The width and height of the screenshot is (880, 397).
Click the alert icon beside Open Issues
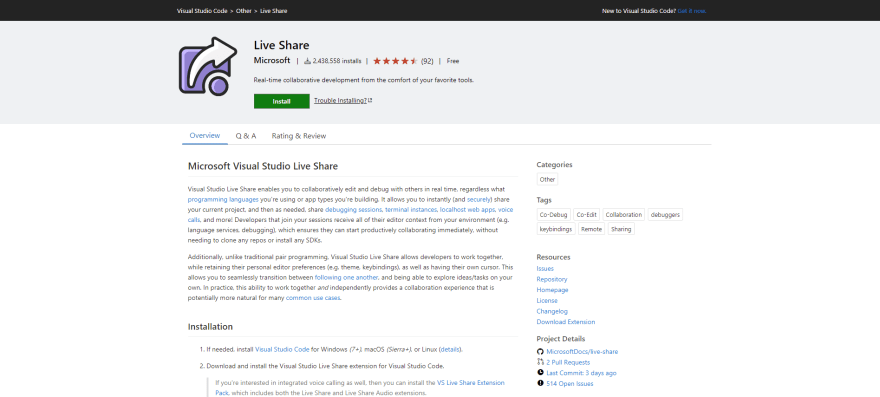[540, 383]
